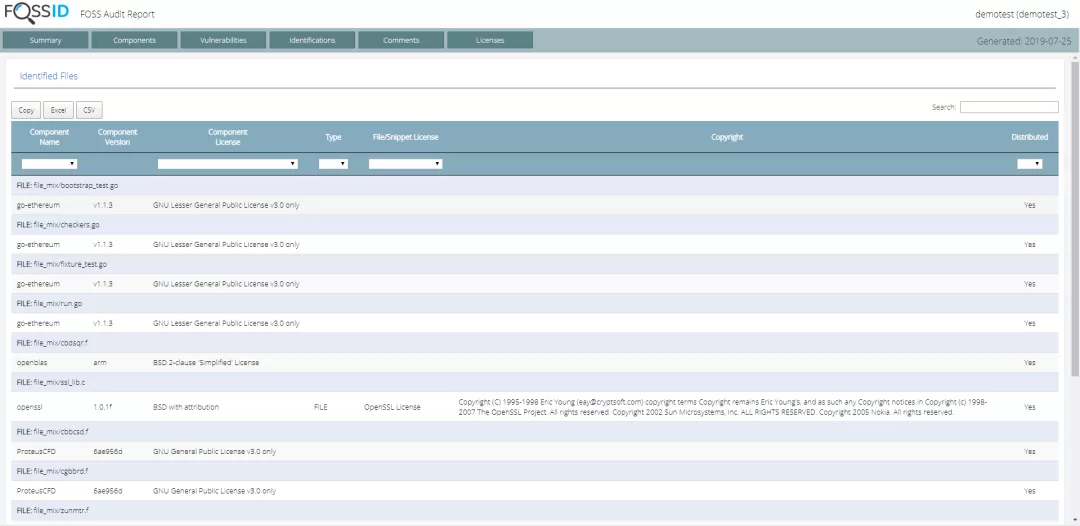The image size is (1080, 526).
Task: Go to the Comments tab
Action: (401, 40)
